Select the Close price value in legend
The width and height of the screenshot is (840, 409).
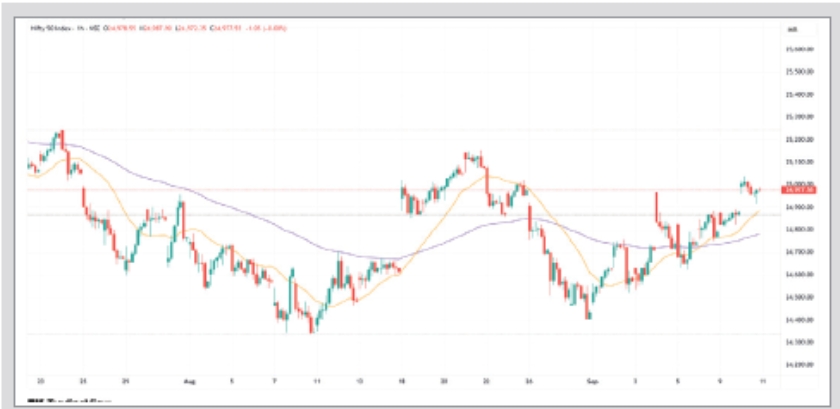tap(222, 28)
